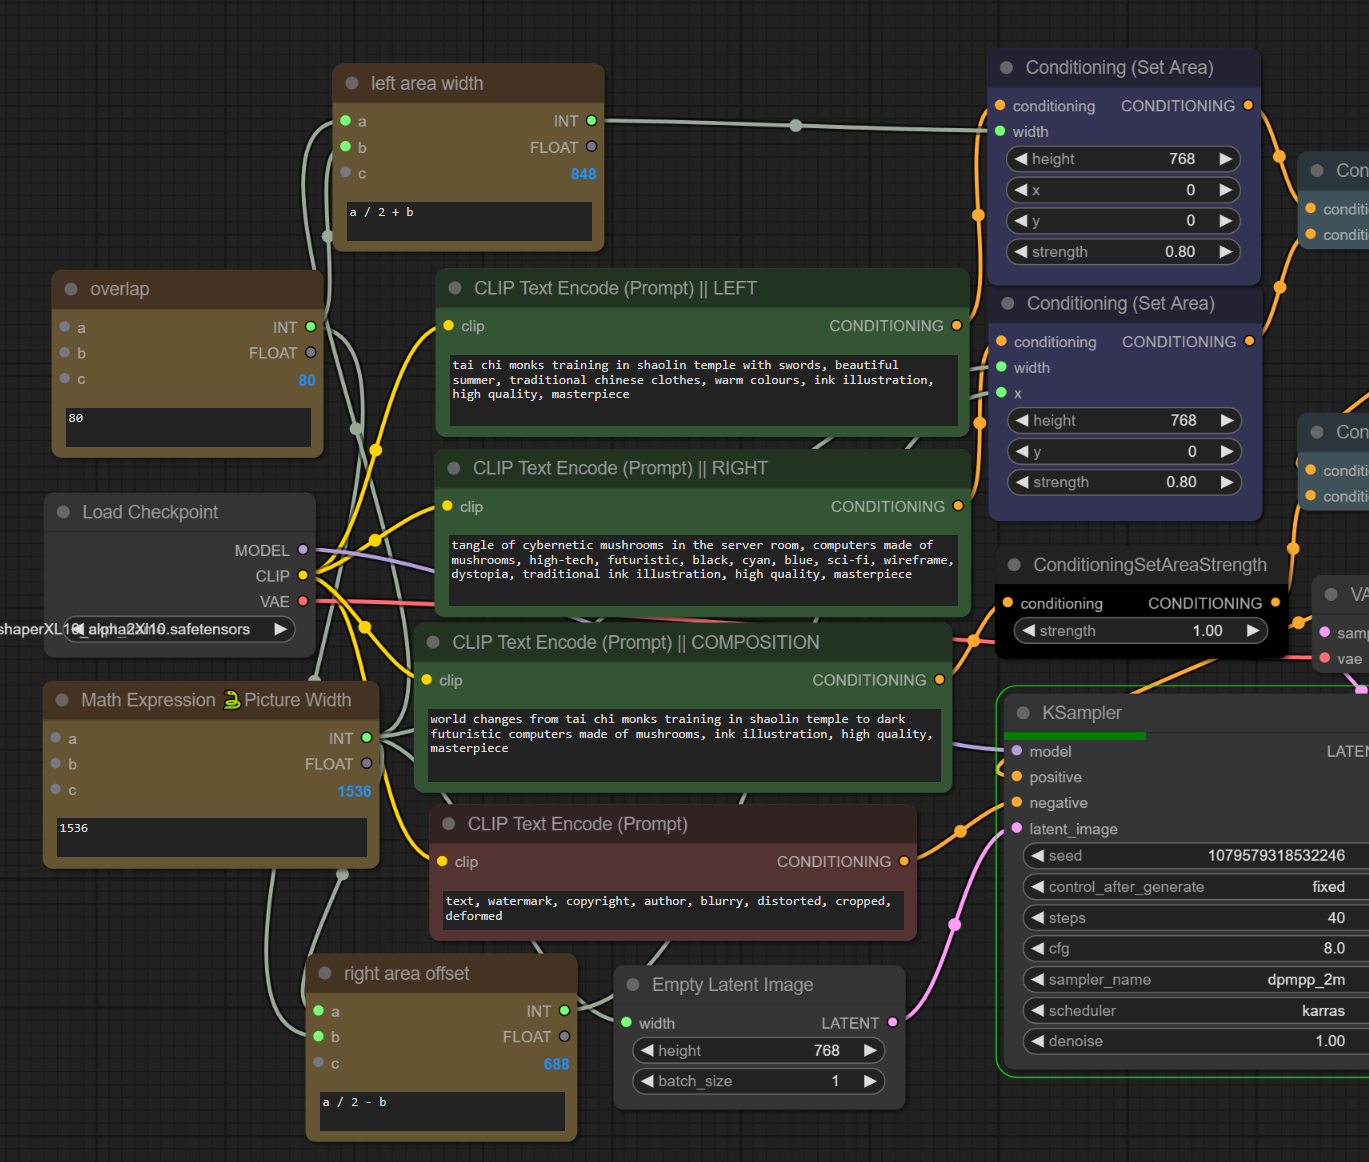
Task: Click the CONDITIONING output port of the LEFT prompt
Action: (956, 326)
